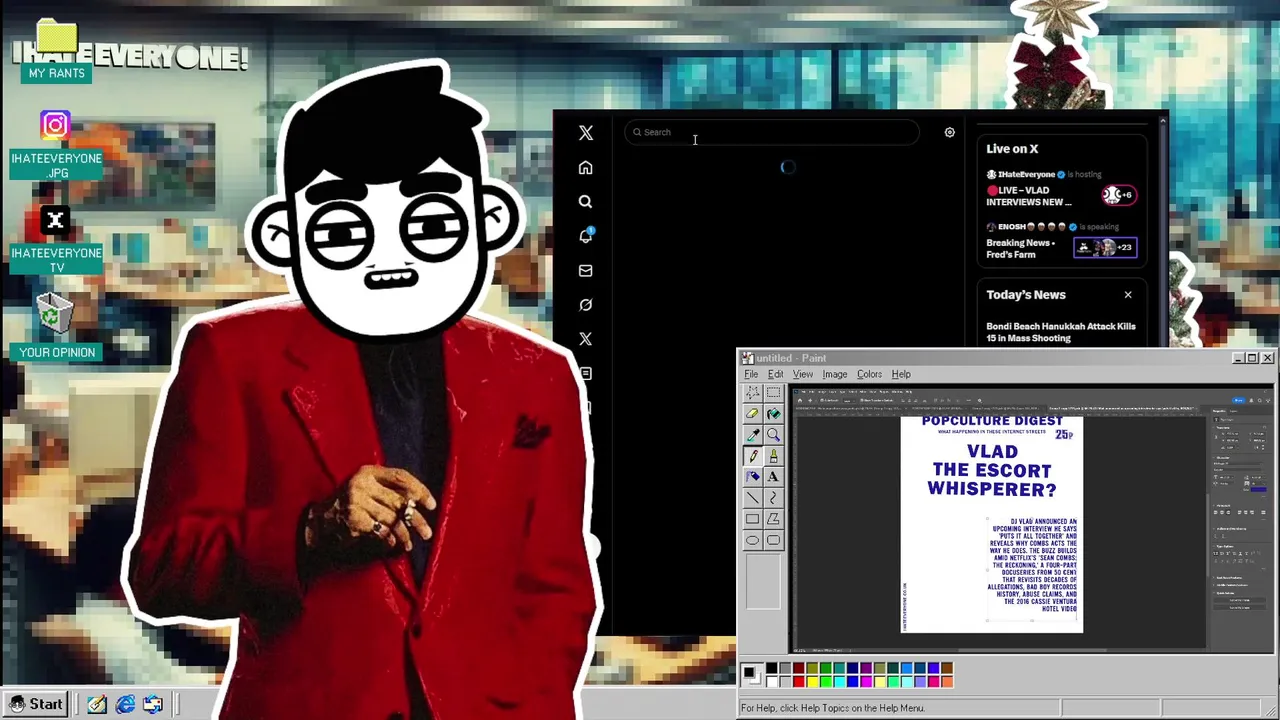Open Messages envelope in X sidebar
This screenshot has width=1280, height=720.
click(586, 271)
